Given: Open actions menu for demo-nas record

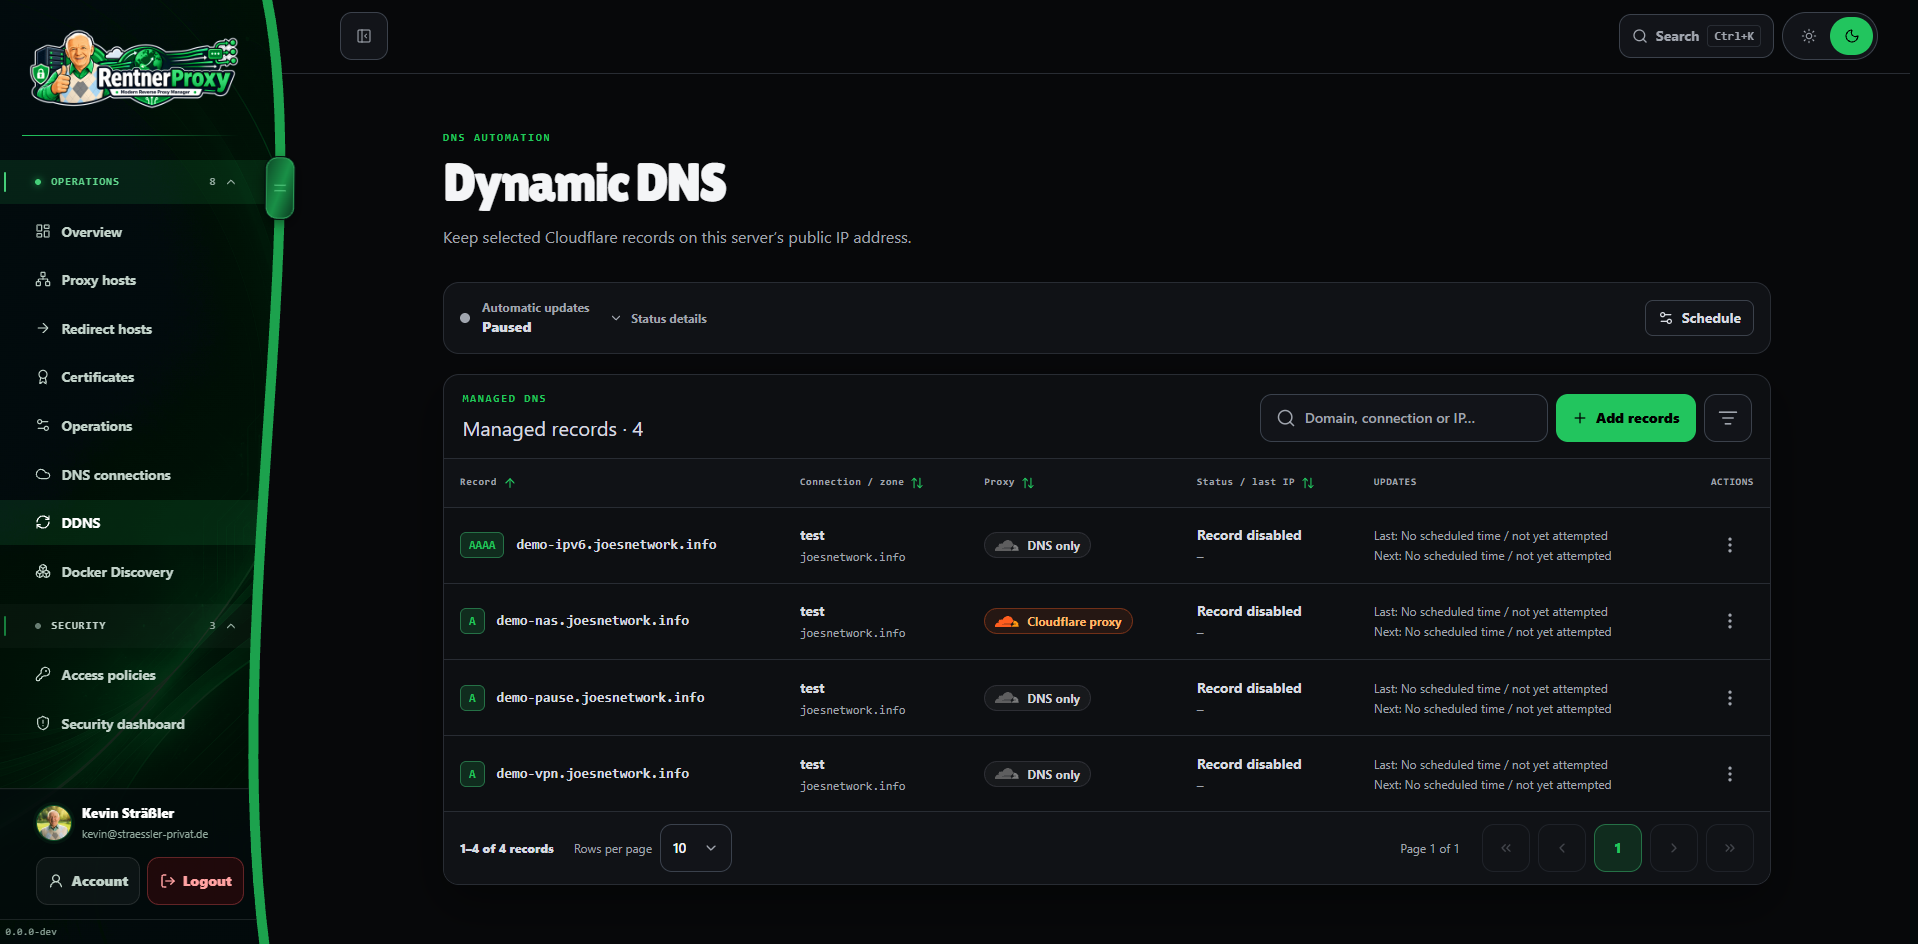Looking at the screenshot, I should [1730, 621].
